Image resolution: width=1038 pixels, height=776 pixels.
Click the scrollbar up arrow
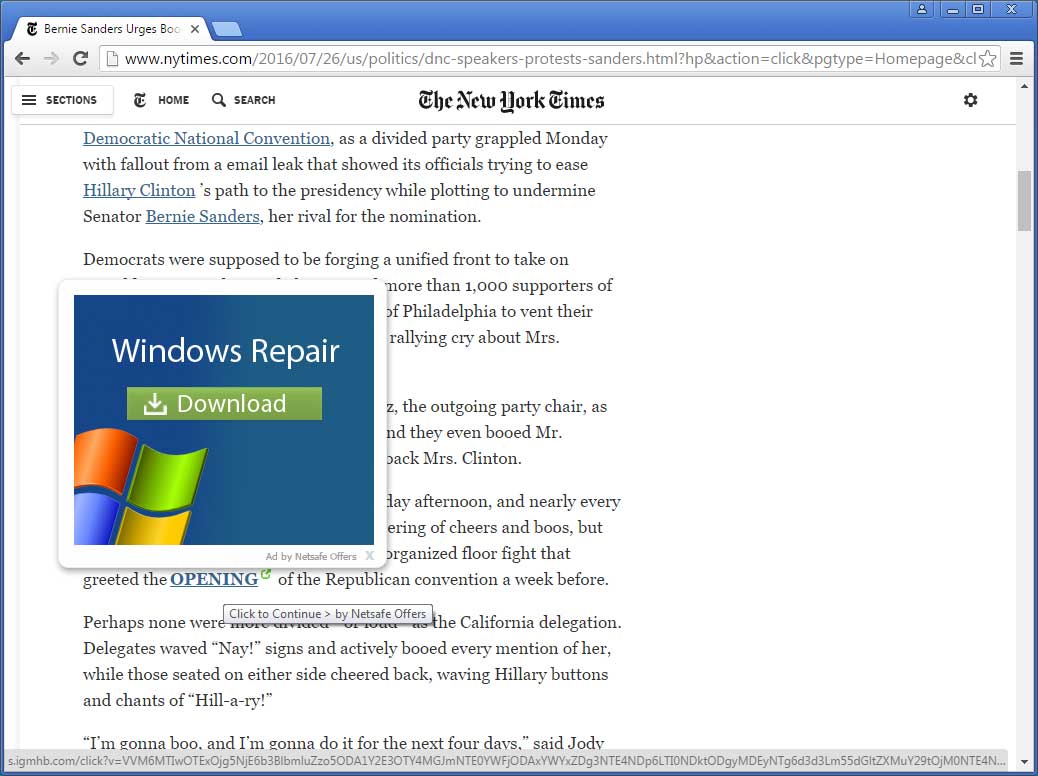[x=1024, y=86]
